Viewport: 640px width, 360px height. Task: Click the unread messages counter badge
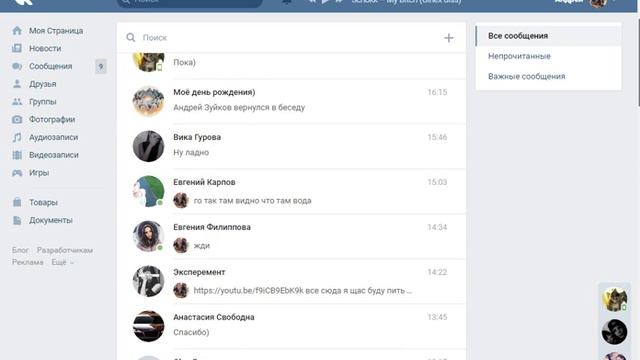[x=101, y=66]
